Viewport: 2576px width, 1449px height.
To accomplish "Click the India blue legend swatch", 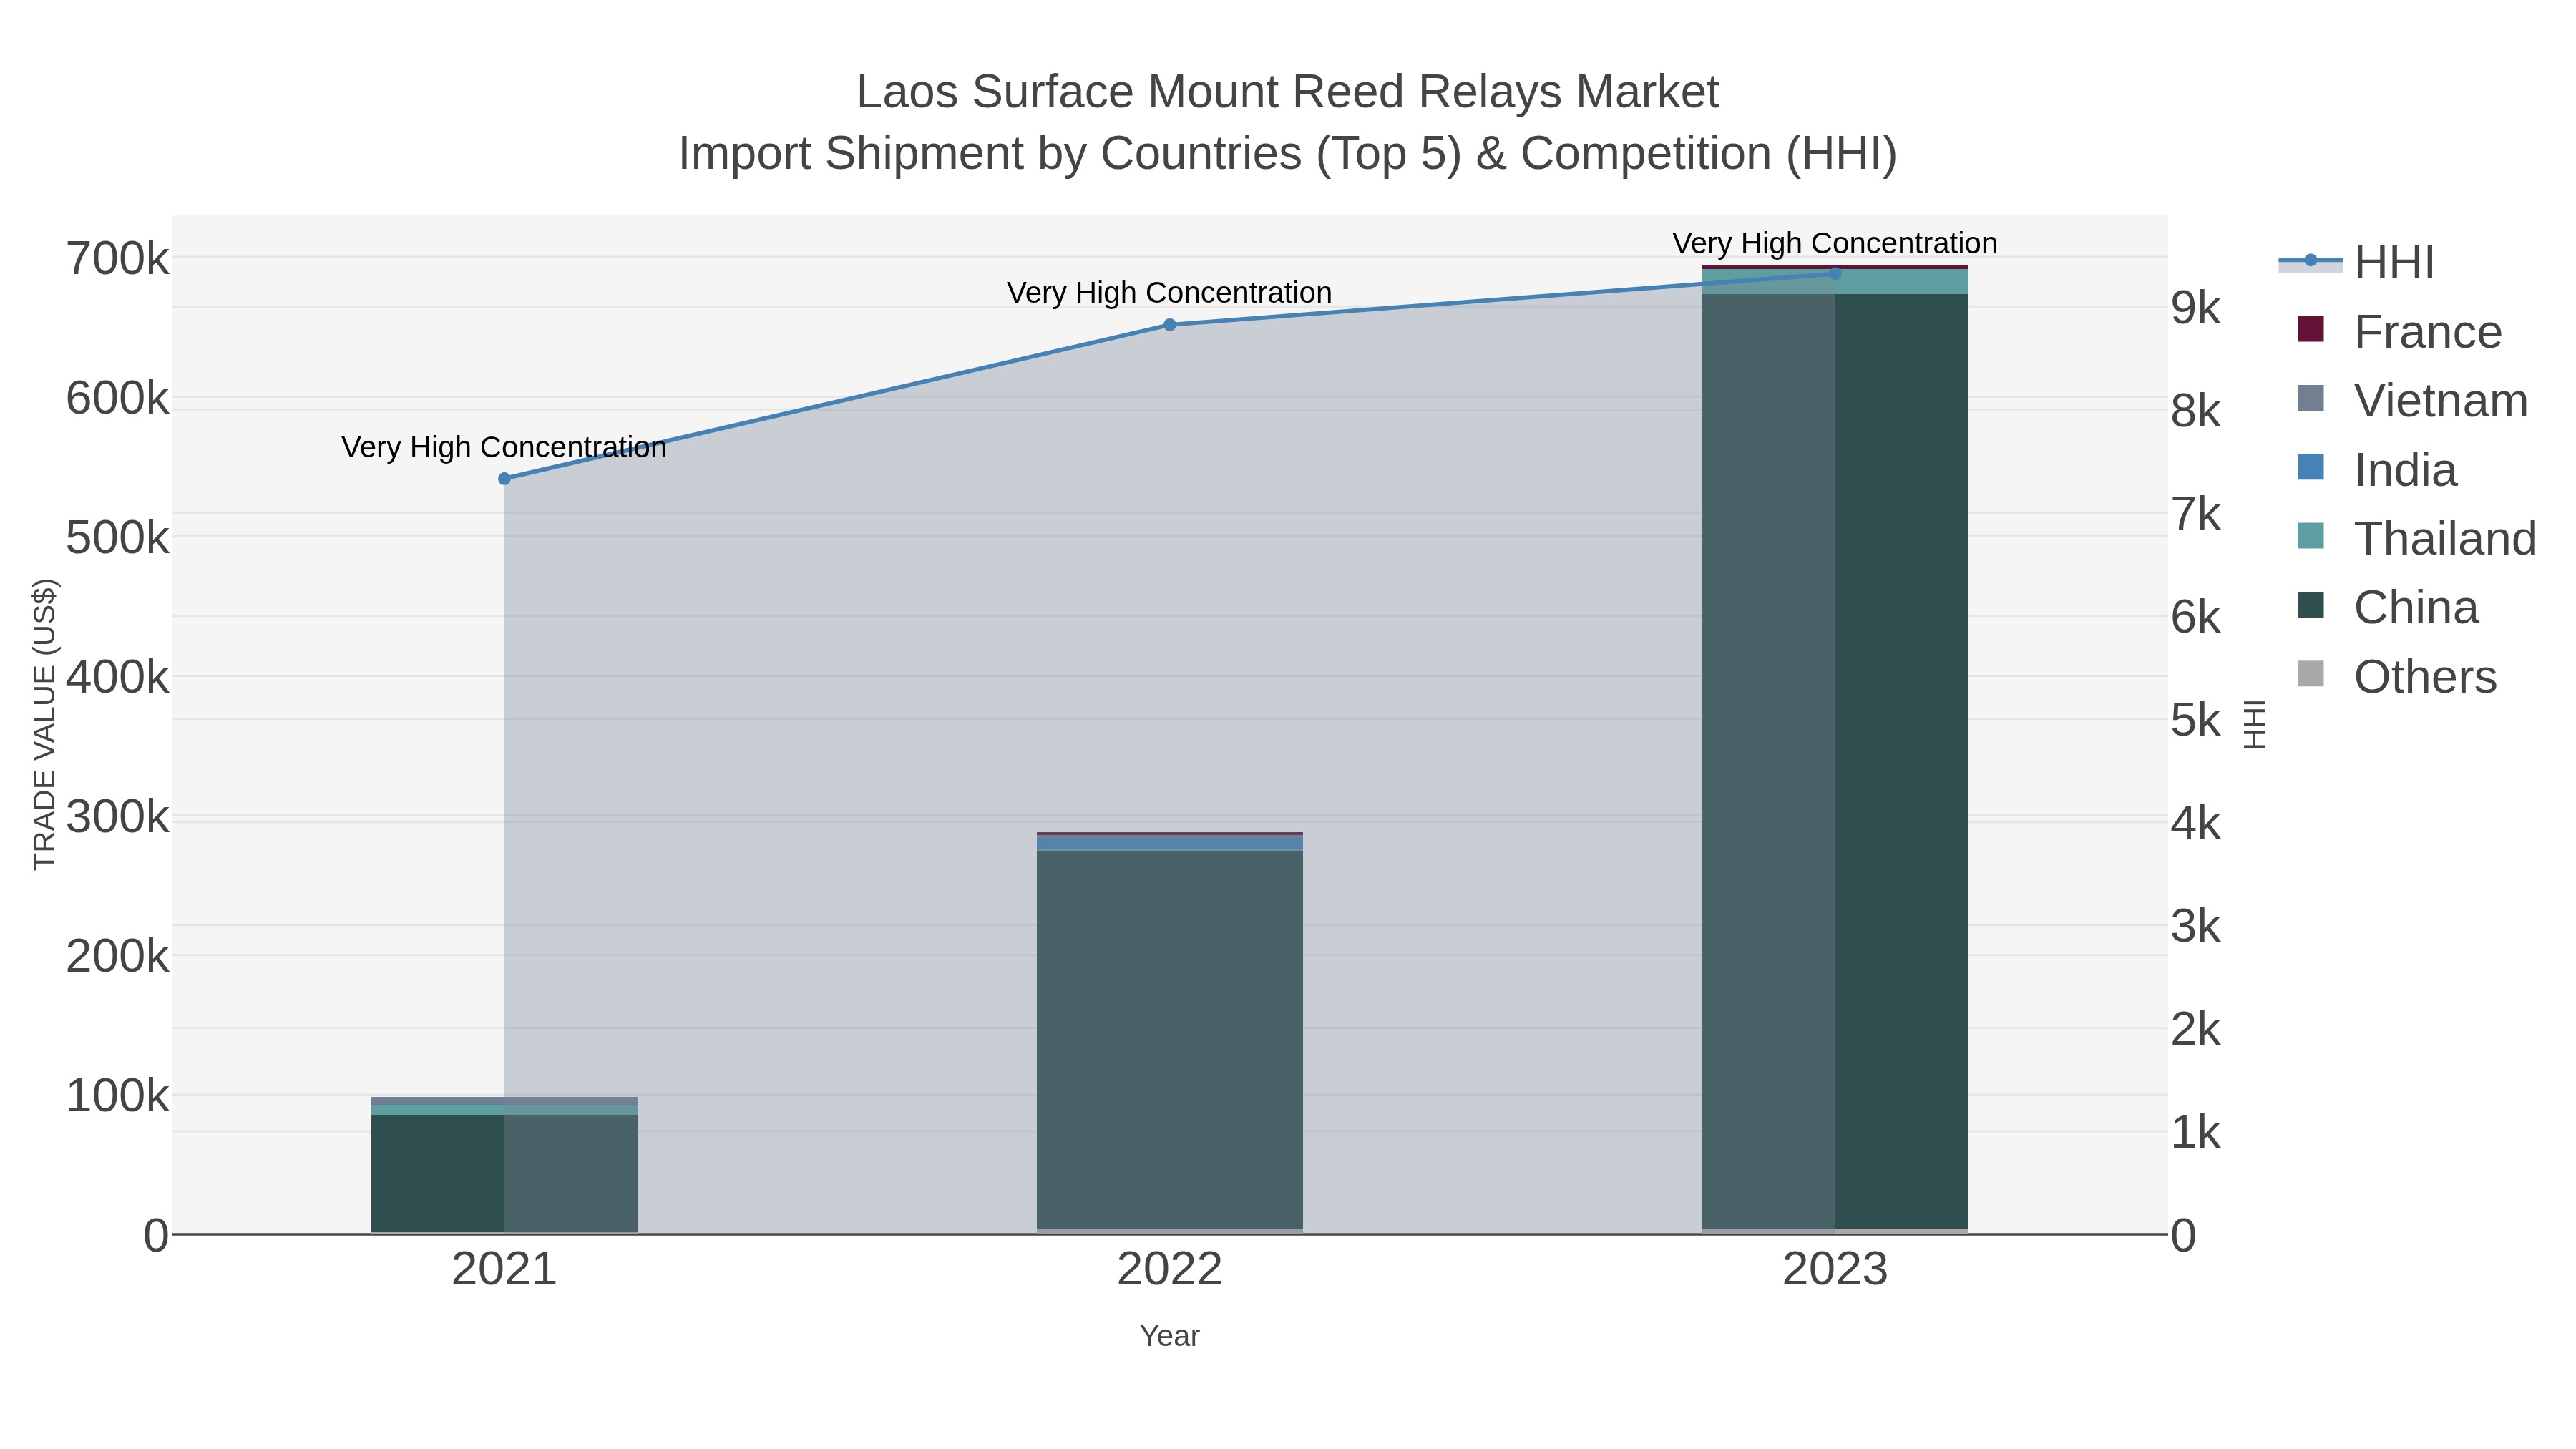I will pyautogui.click(x=2311, y=467).
